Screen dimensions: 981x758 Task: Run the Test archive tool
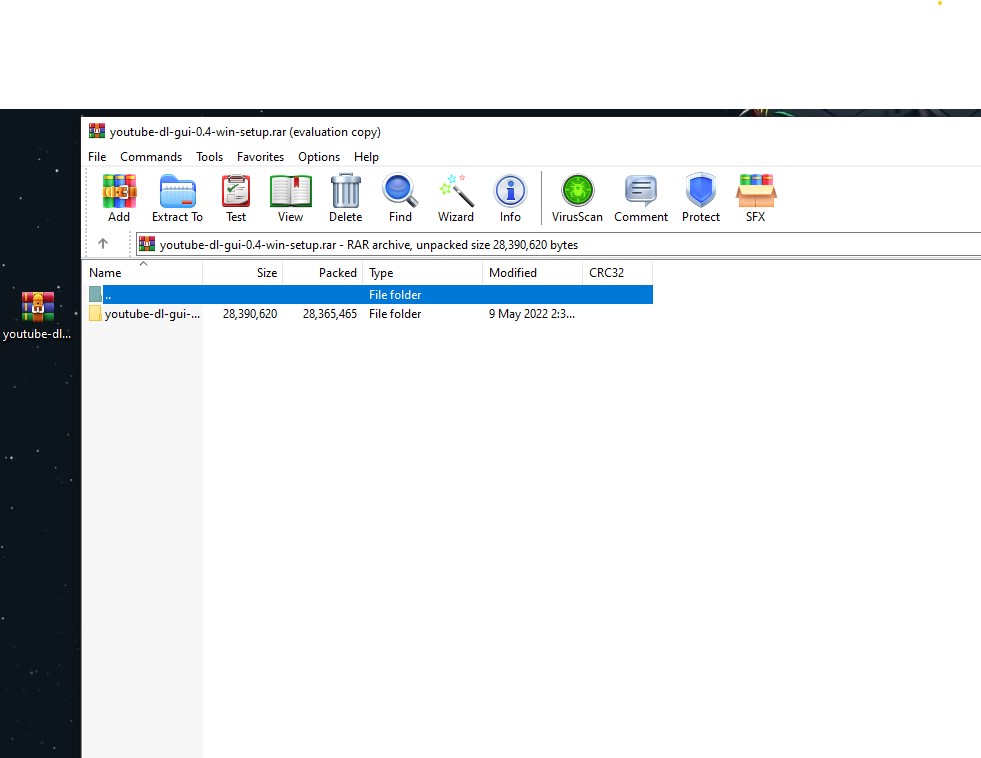(x=236, y=198)
